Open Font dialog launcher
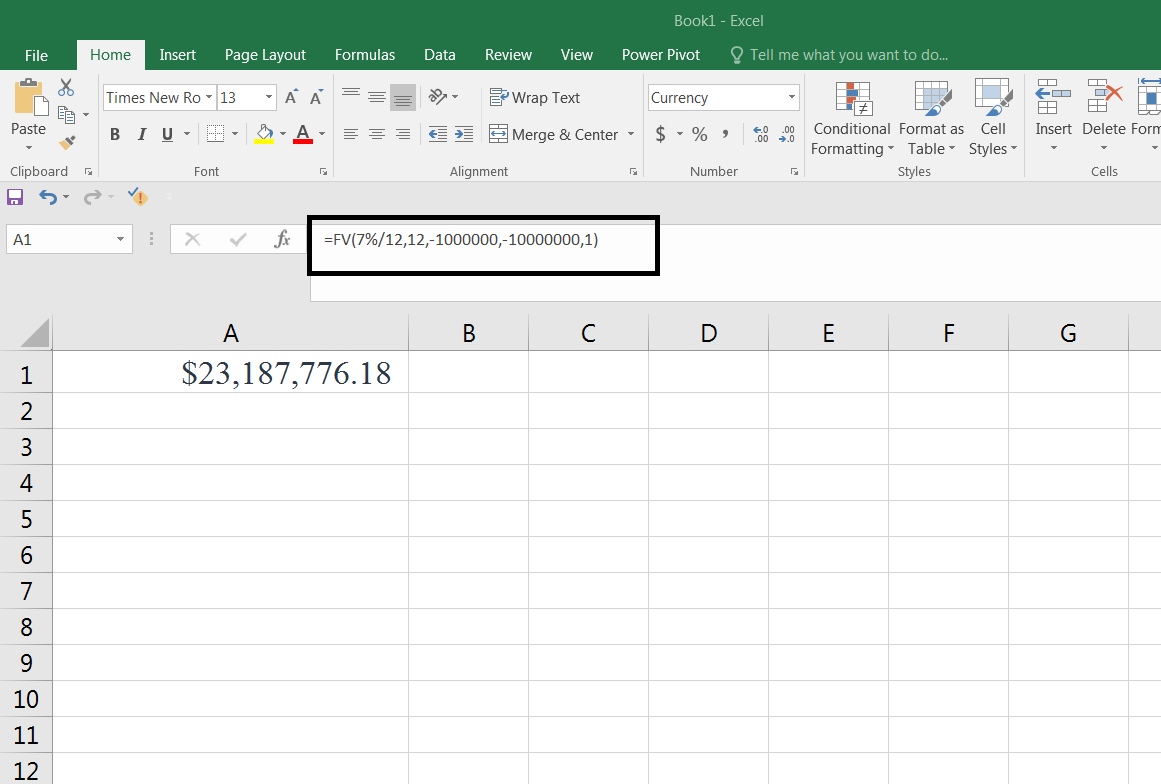This screenshot has width=1161, height=784. (324, 172)
